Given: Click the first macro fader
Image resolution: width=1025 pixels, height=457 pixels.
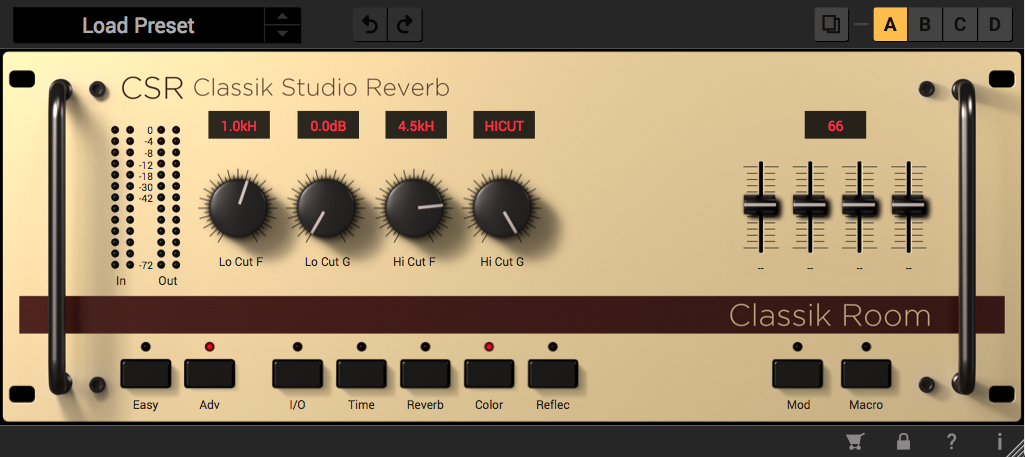Looking at the screenshot, I should (x=760, y=207).
